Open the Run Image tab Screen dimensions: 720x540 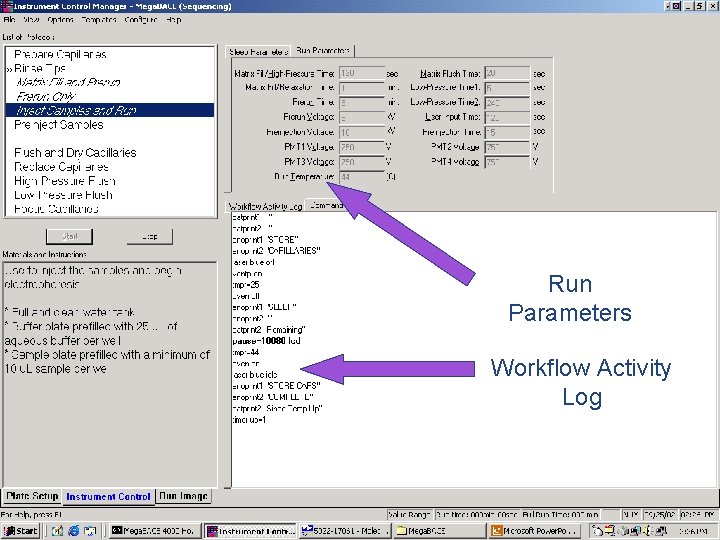183,496
